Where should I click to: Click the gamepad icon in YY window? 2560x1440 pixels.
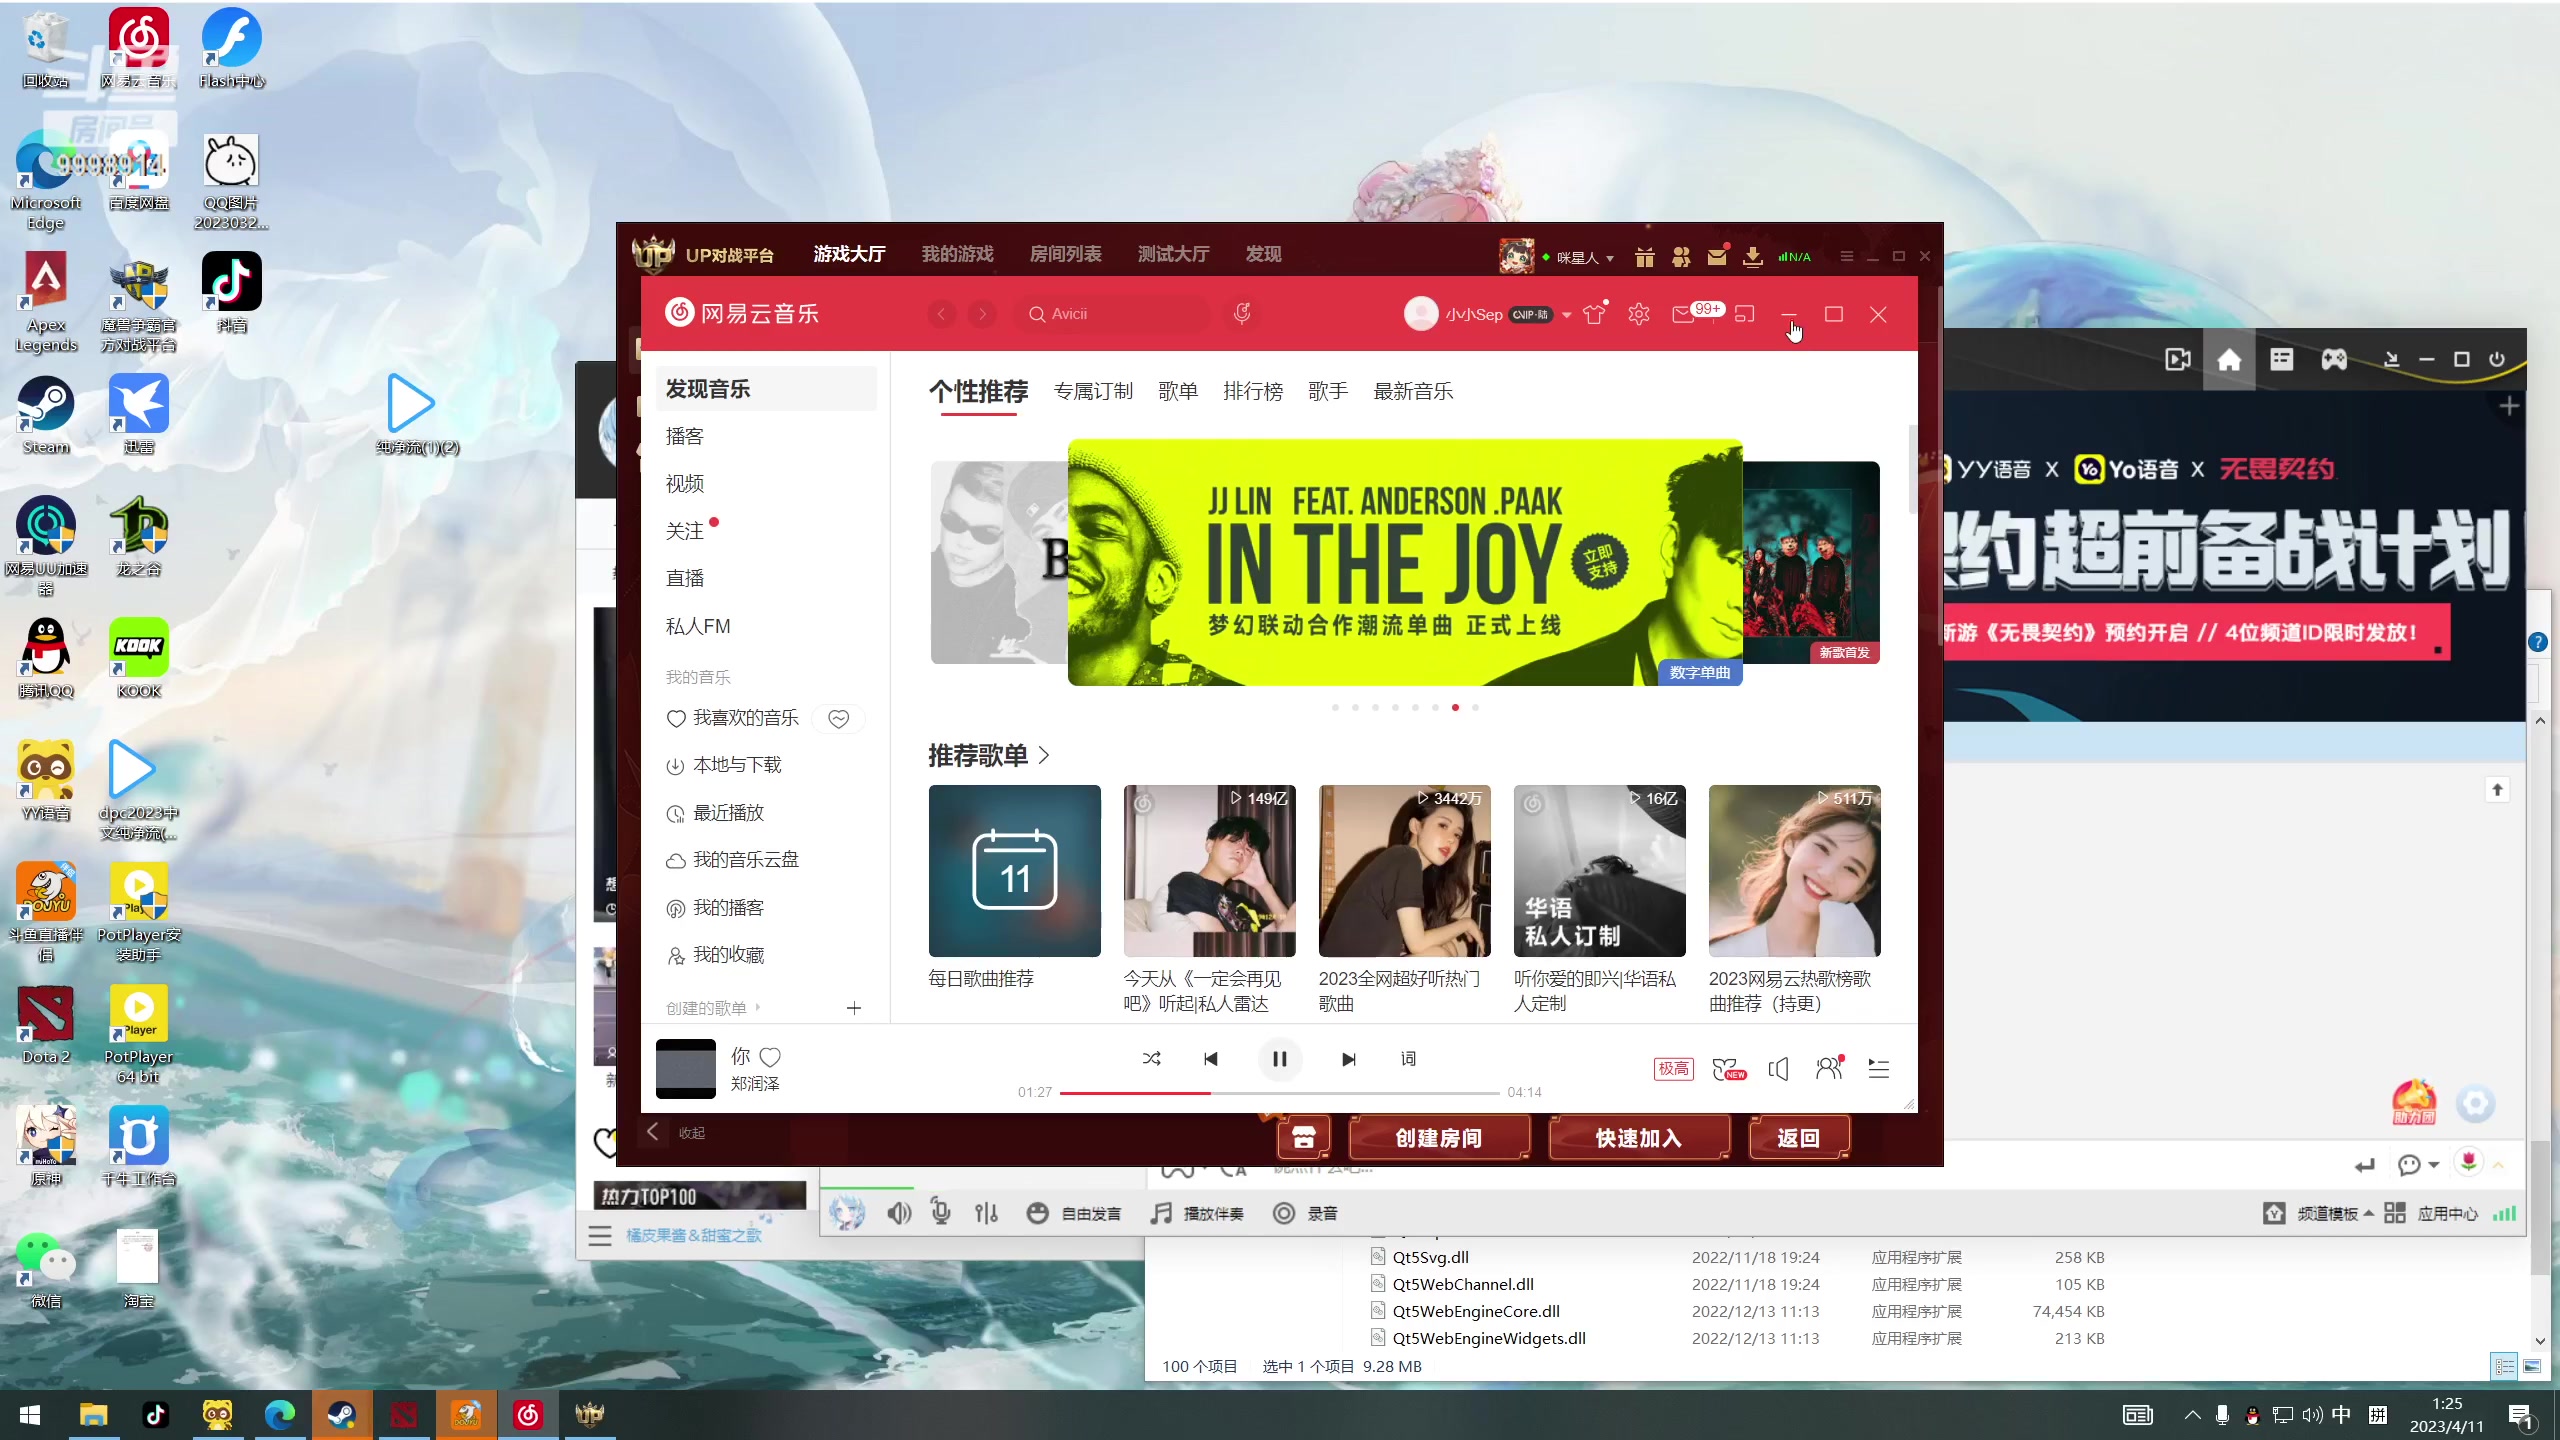[2334, 359]
